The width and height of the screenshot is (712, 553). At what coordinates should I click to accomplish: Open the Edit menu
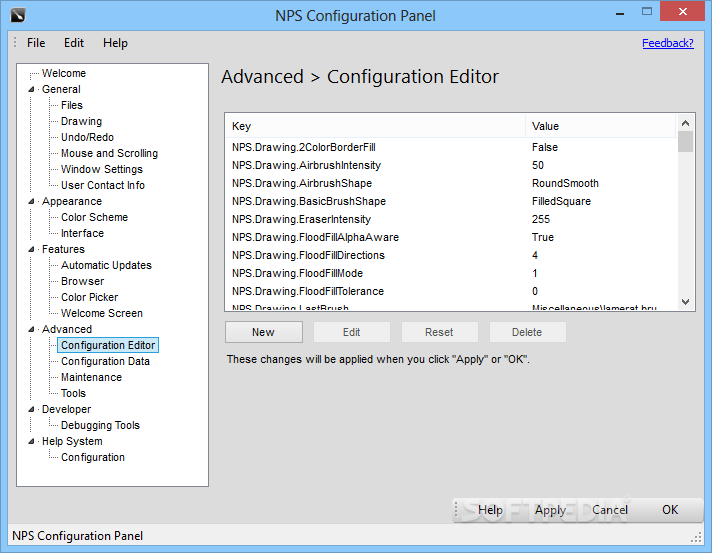[74, 43]
